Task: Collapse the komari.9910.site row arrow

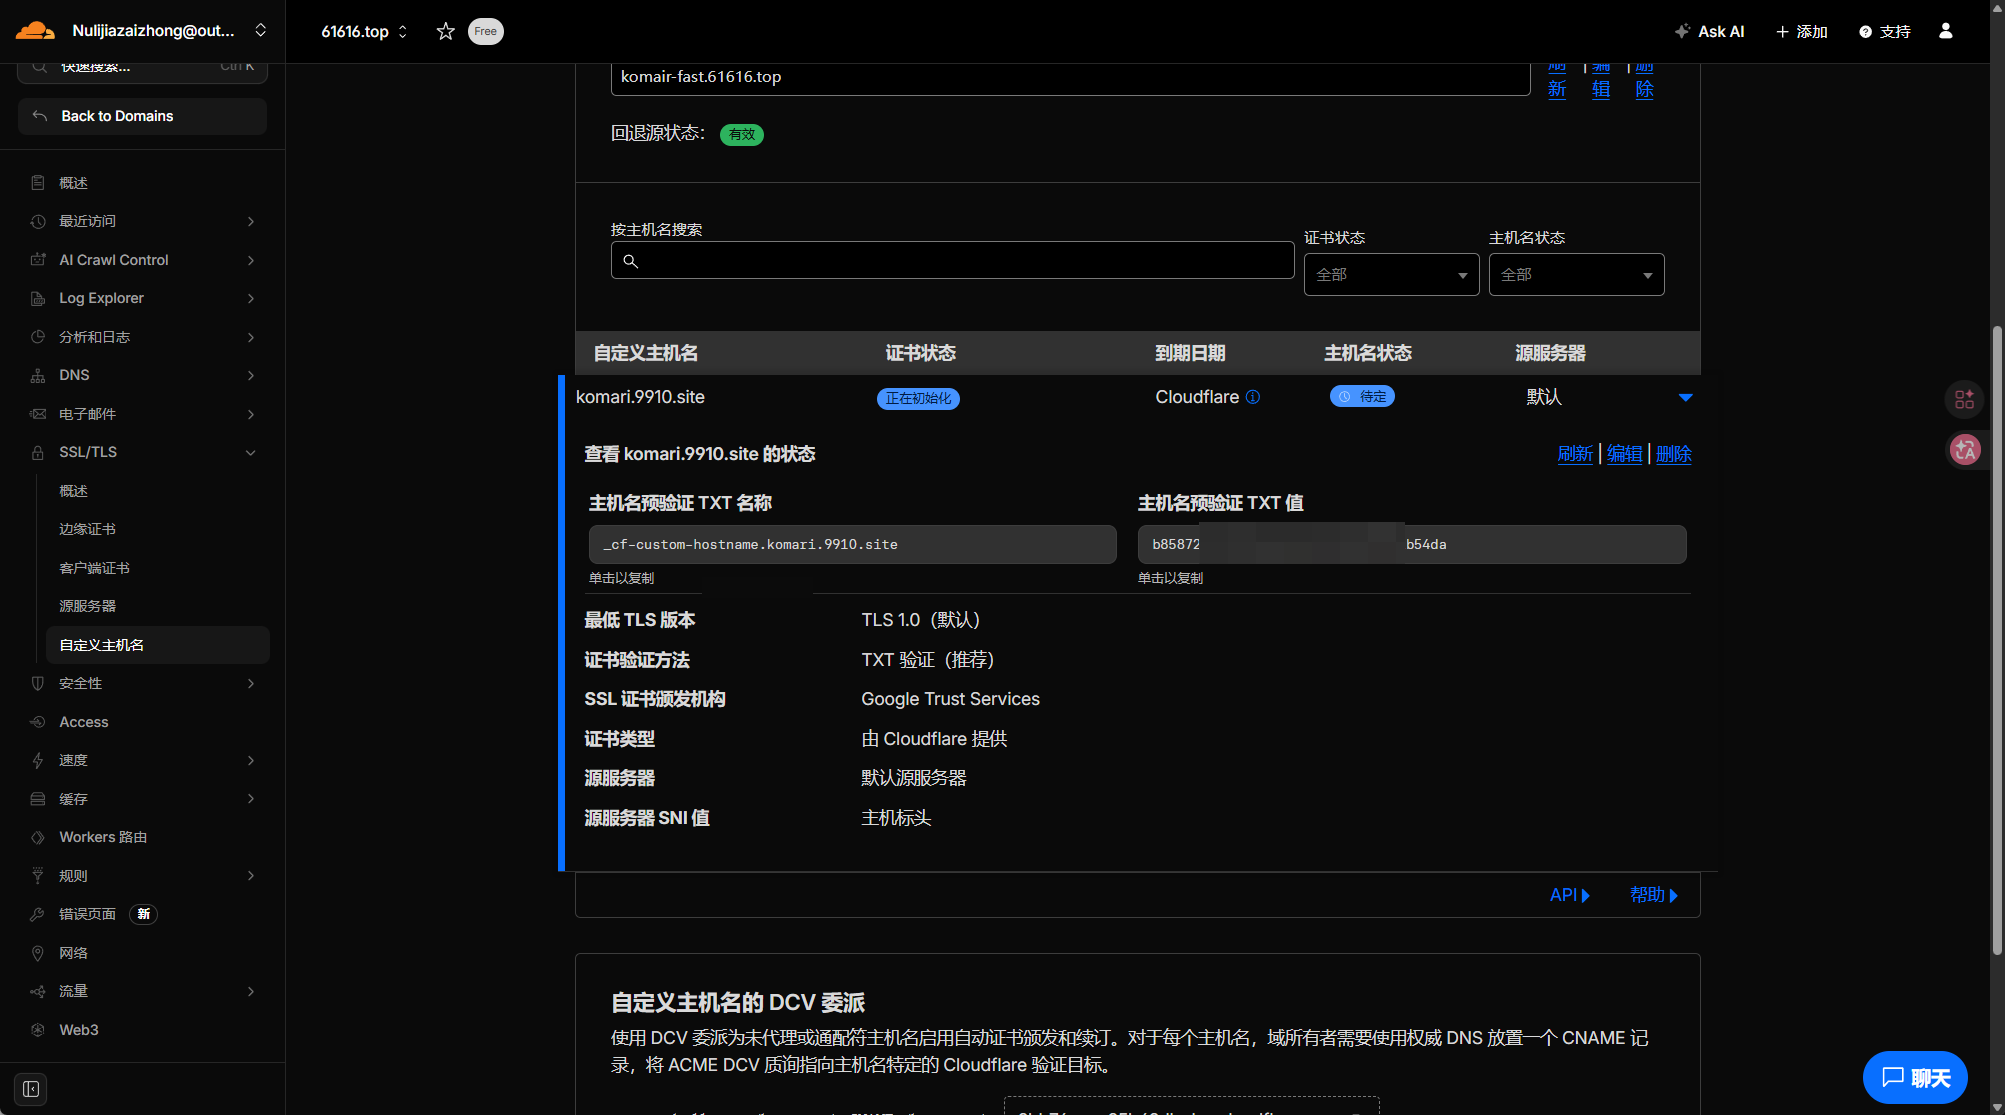Action: pos(1685,398)
